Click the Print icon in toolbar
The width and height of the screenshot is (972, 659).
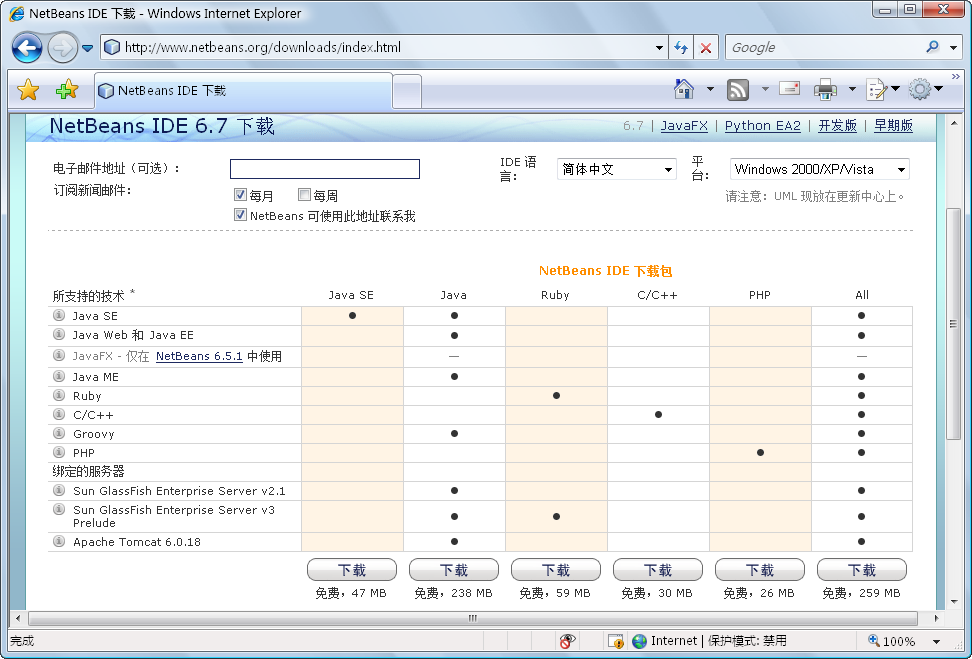pyautogui.click(x=825, y=89)
